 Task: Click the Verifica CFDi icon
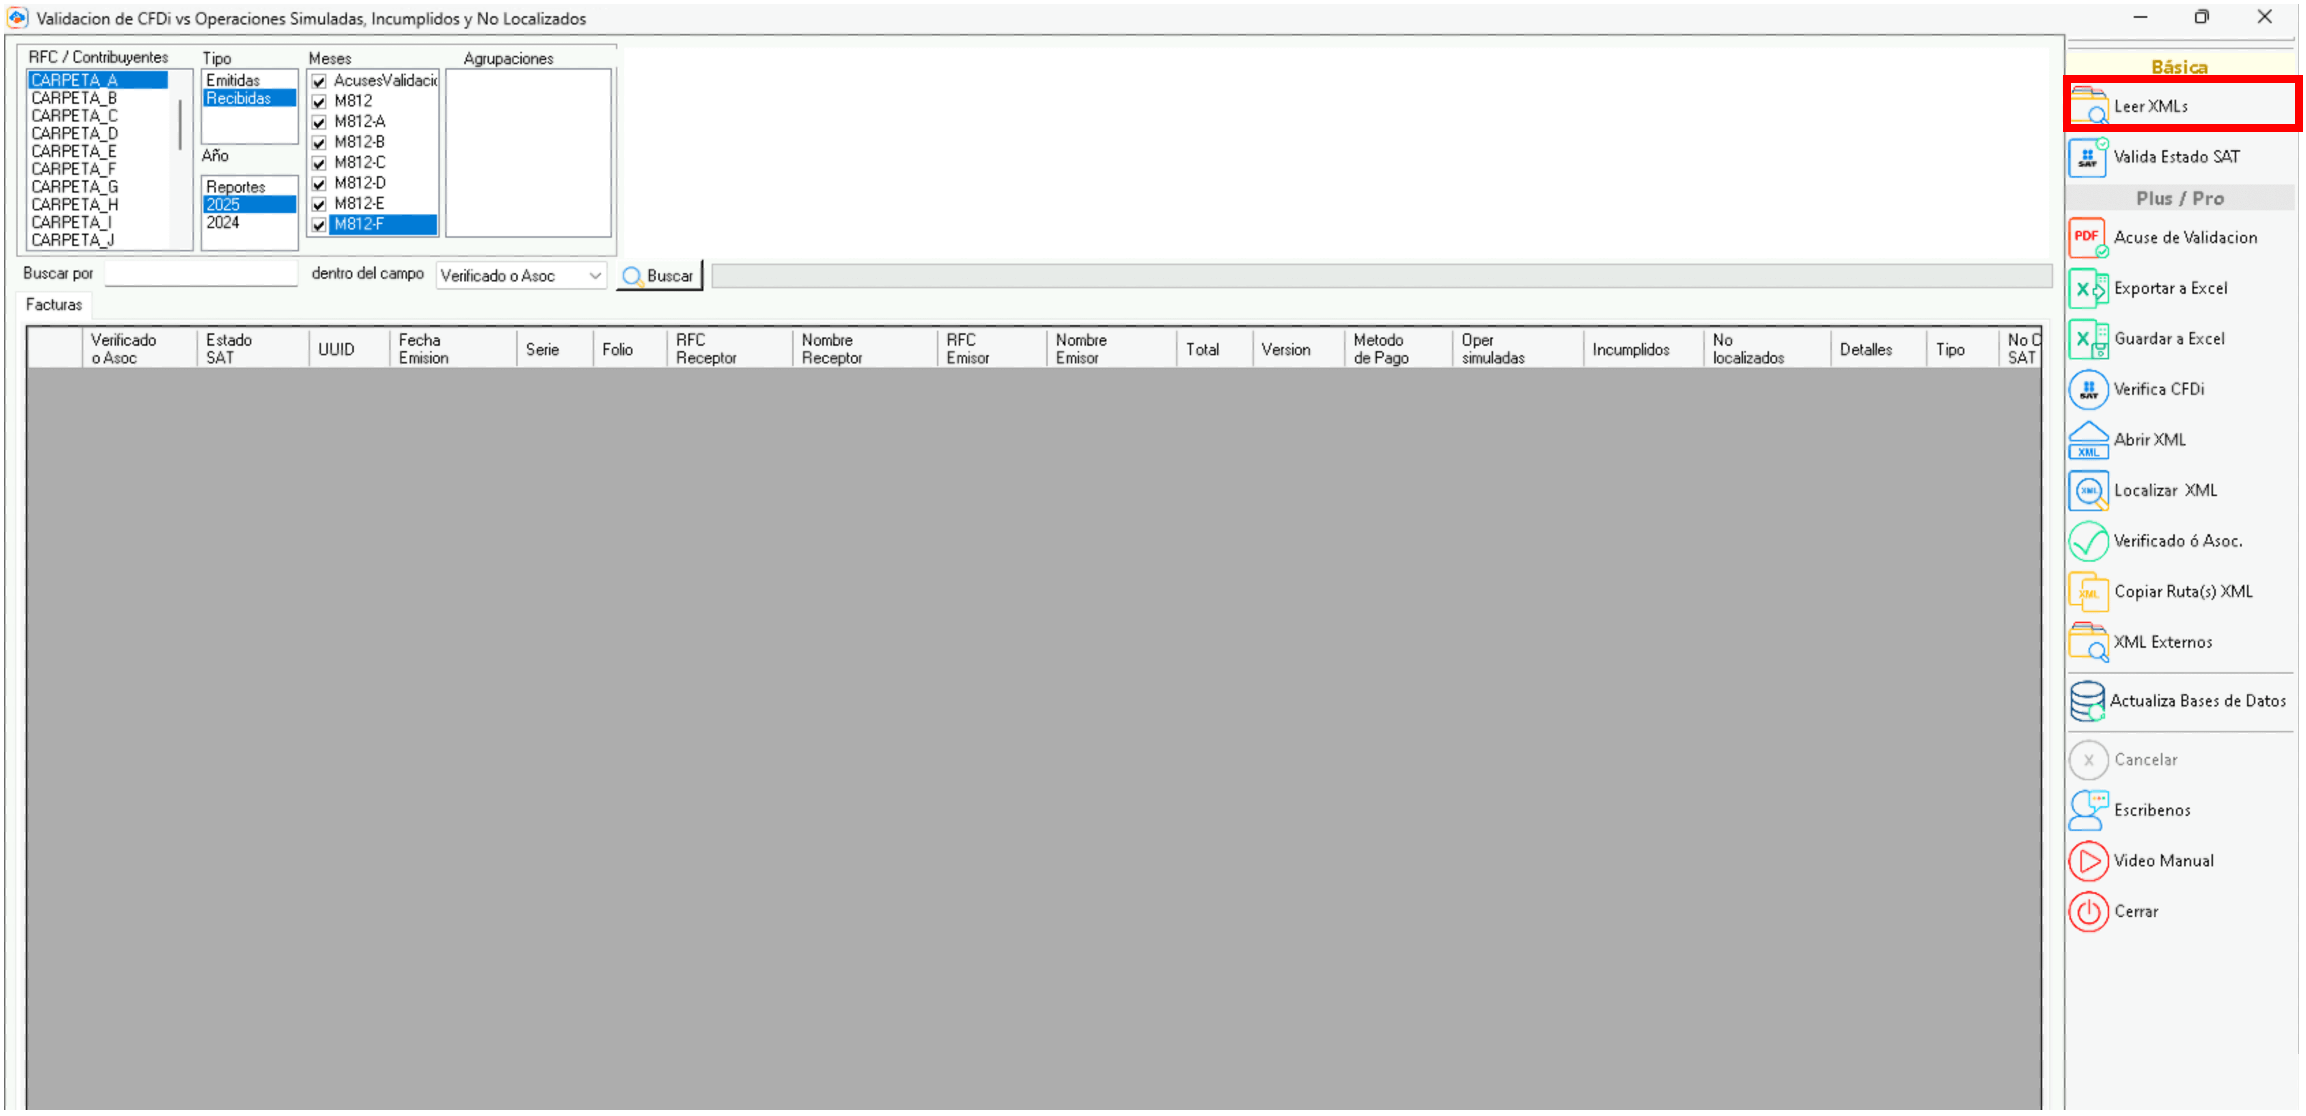(2088, 389)
